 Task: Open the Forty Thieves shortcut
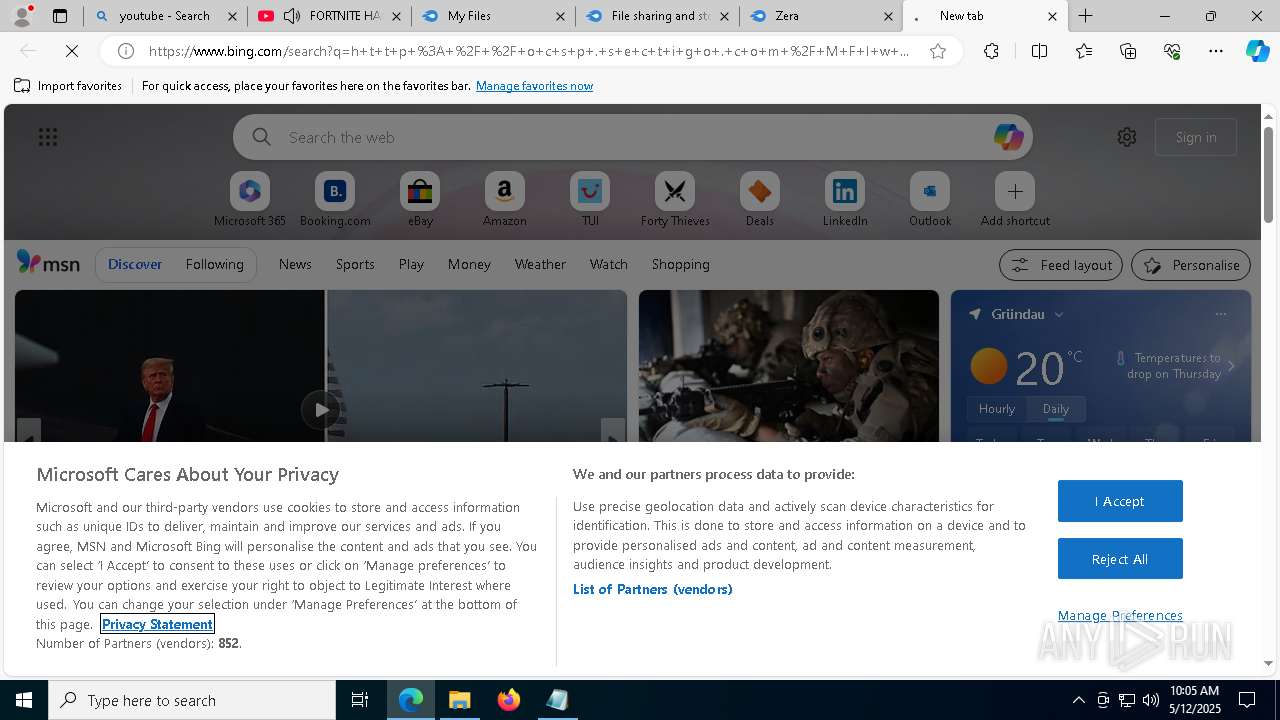click(x=675, y=199)
